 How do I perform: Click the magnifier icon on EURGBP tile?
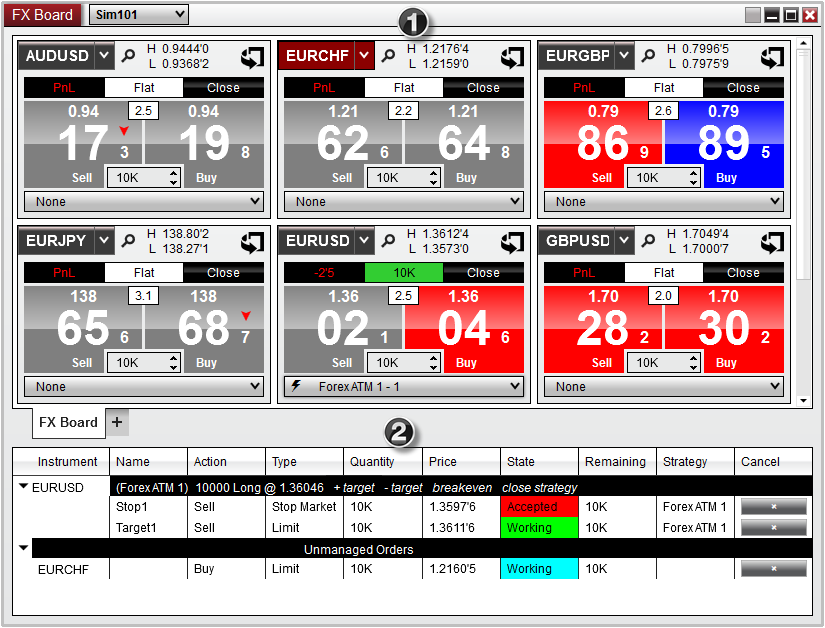click(648, 57)
